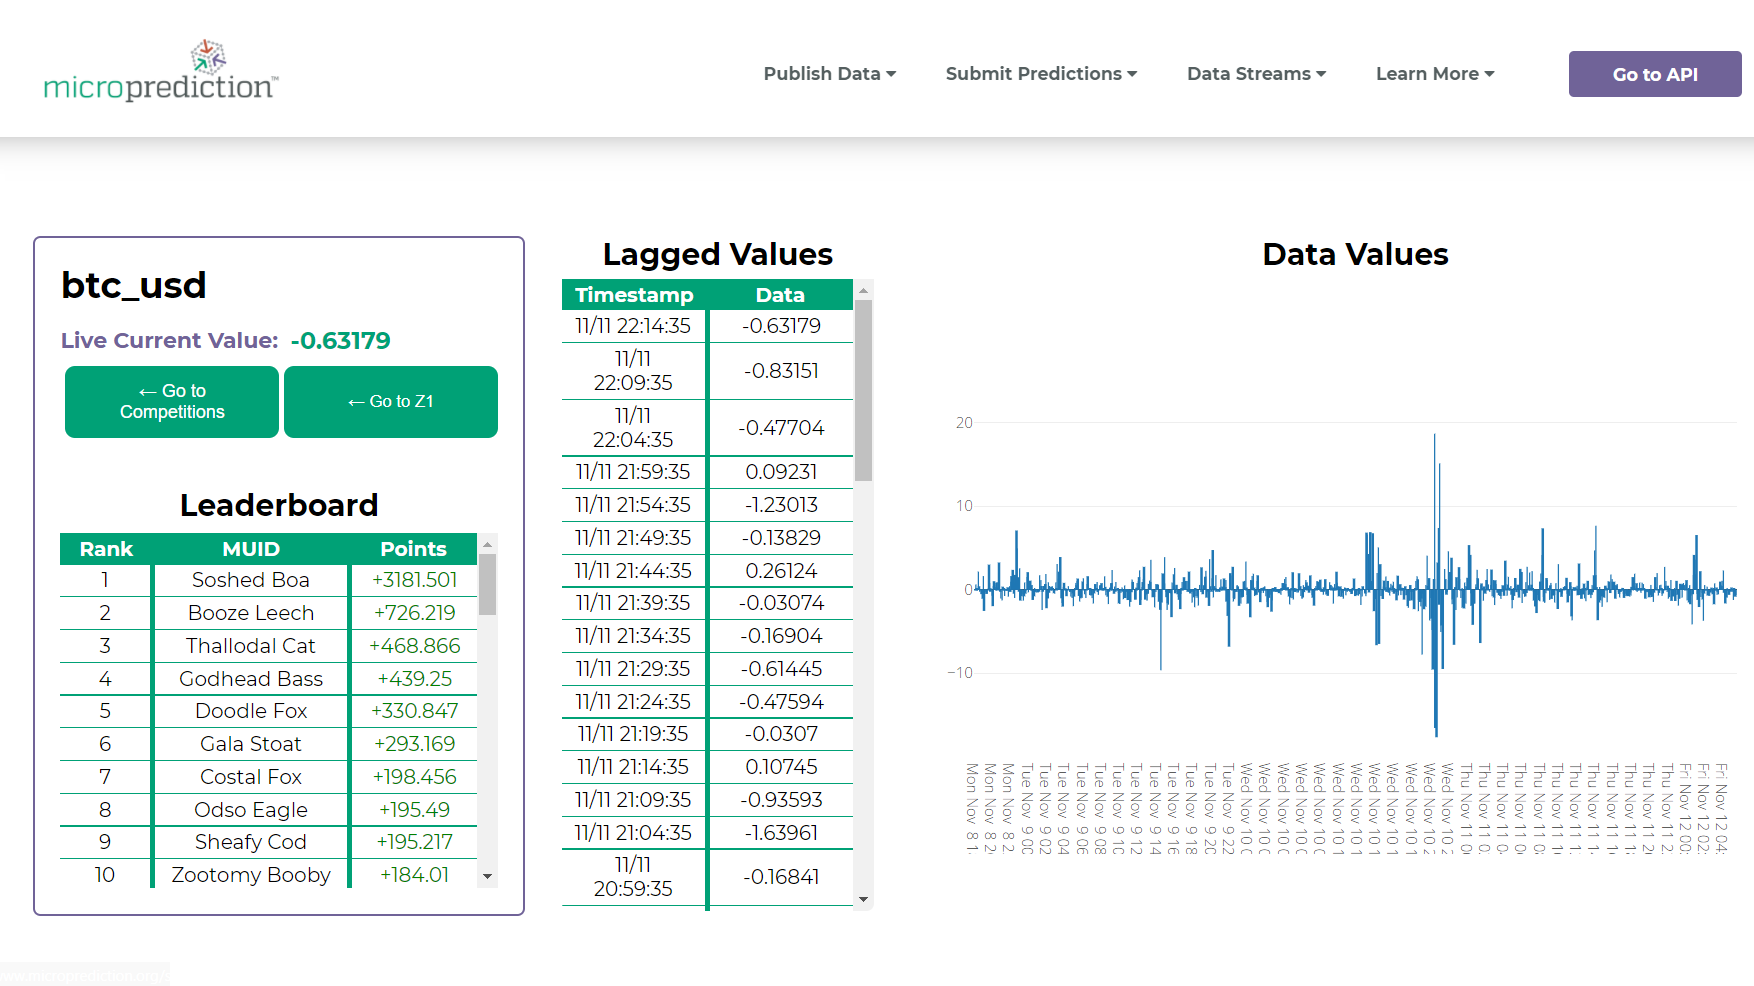Click the Points column header
Screen dimensions: 1754x986
pos(413,549)
